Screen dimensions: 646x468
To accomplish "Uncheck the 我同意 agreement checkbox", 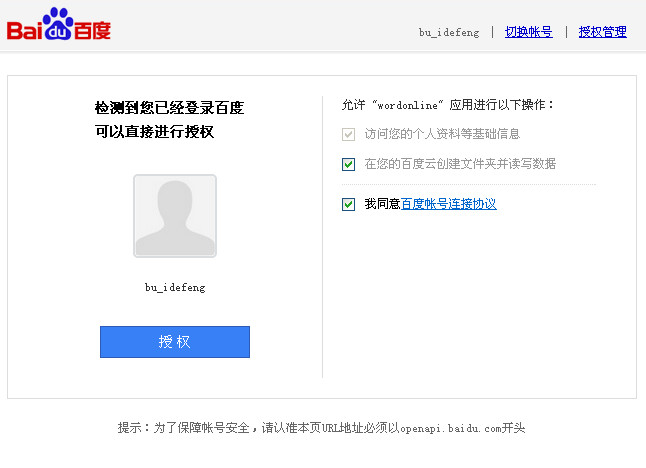I will tap(348, 204).
